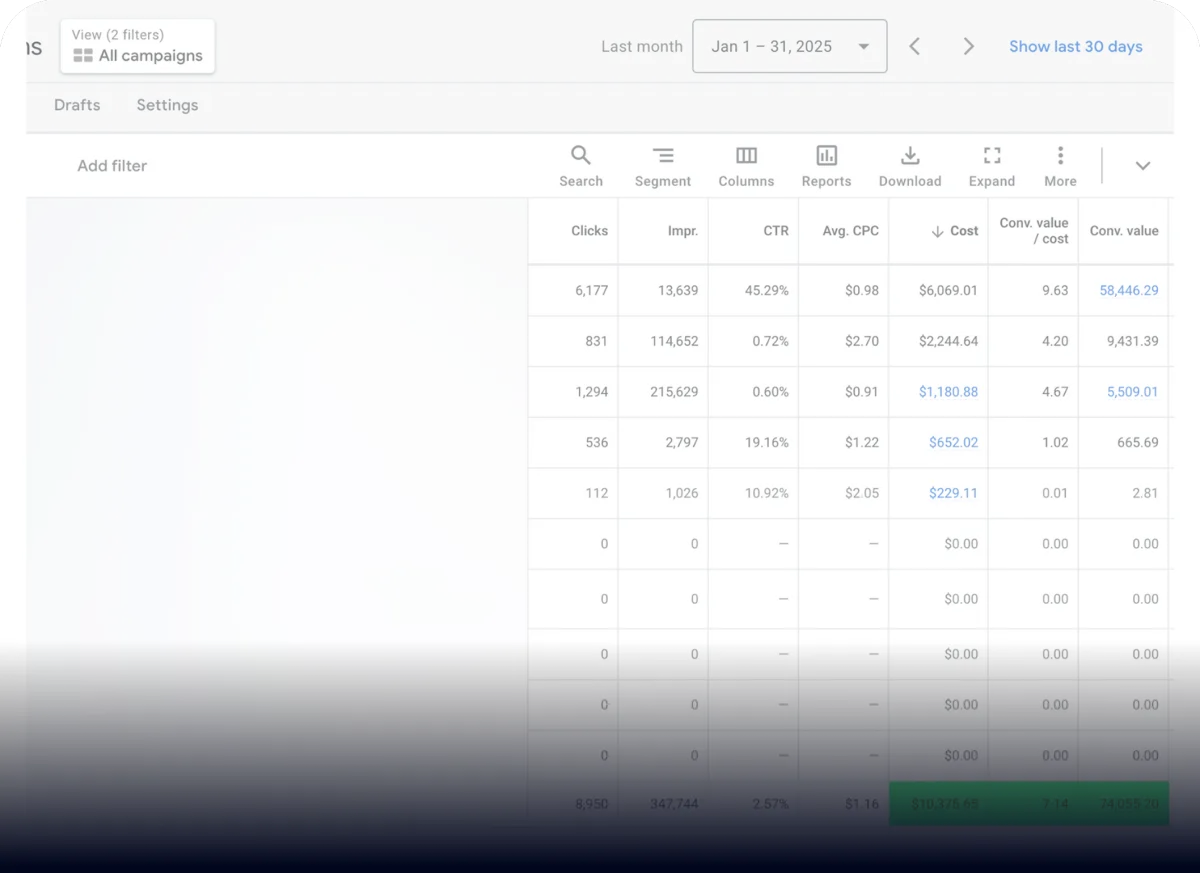This screenshot has width=1200, height=873.
Task: Click the Show last 30 days link
Action: tap(1076, 46)
